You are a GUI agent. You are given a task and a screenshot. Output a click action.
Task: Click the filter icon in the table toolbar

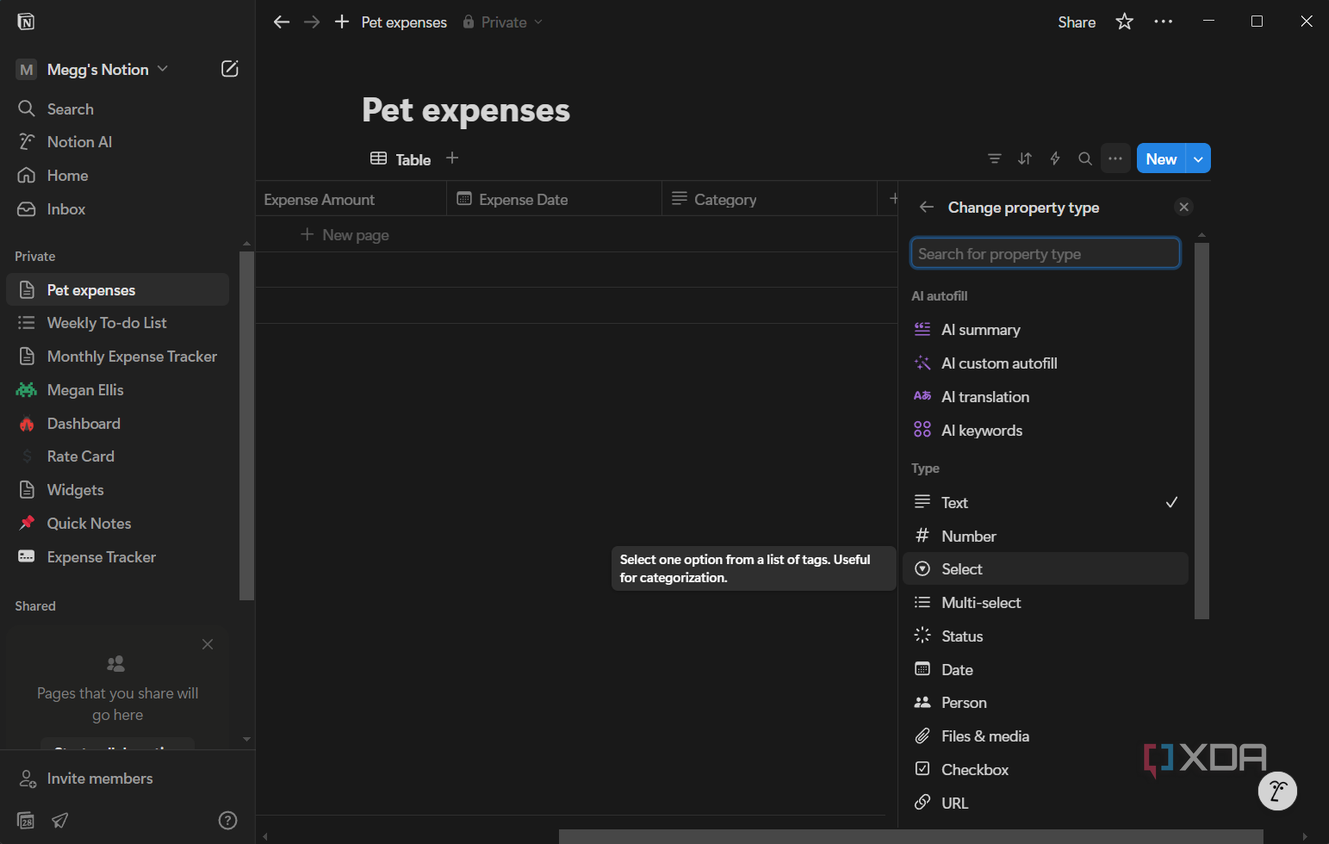point(994,159)
